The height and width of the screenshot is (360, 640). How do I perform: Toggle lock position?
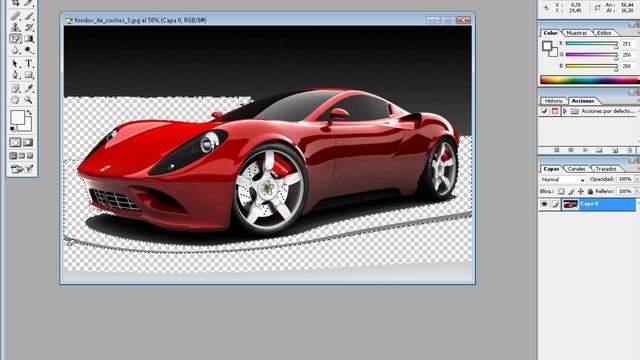point(581,191)
